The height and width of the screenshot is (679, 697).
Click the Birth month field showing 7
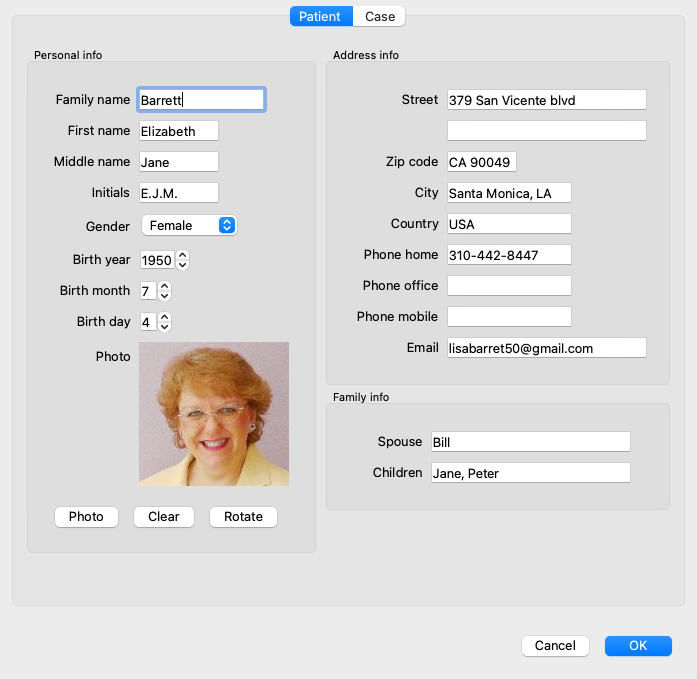pyautogui.click(x=148, y=291)
